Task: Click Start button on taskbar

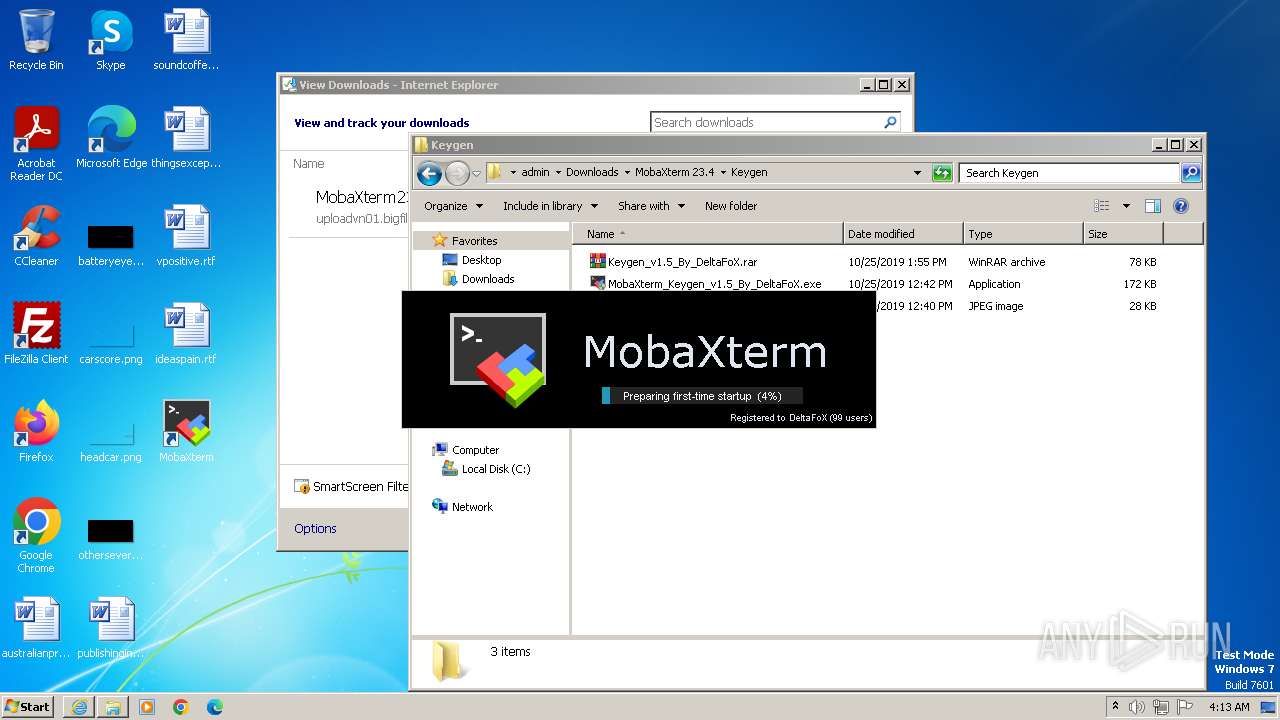Action: pos(28,706)
